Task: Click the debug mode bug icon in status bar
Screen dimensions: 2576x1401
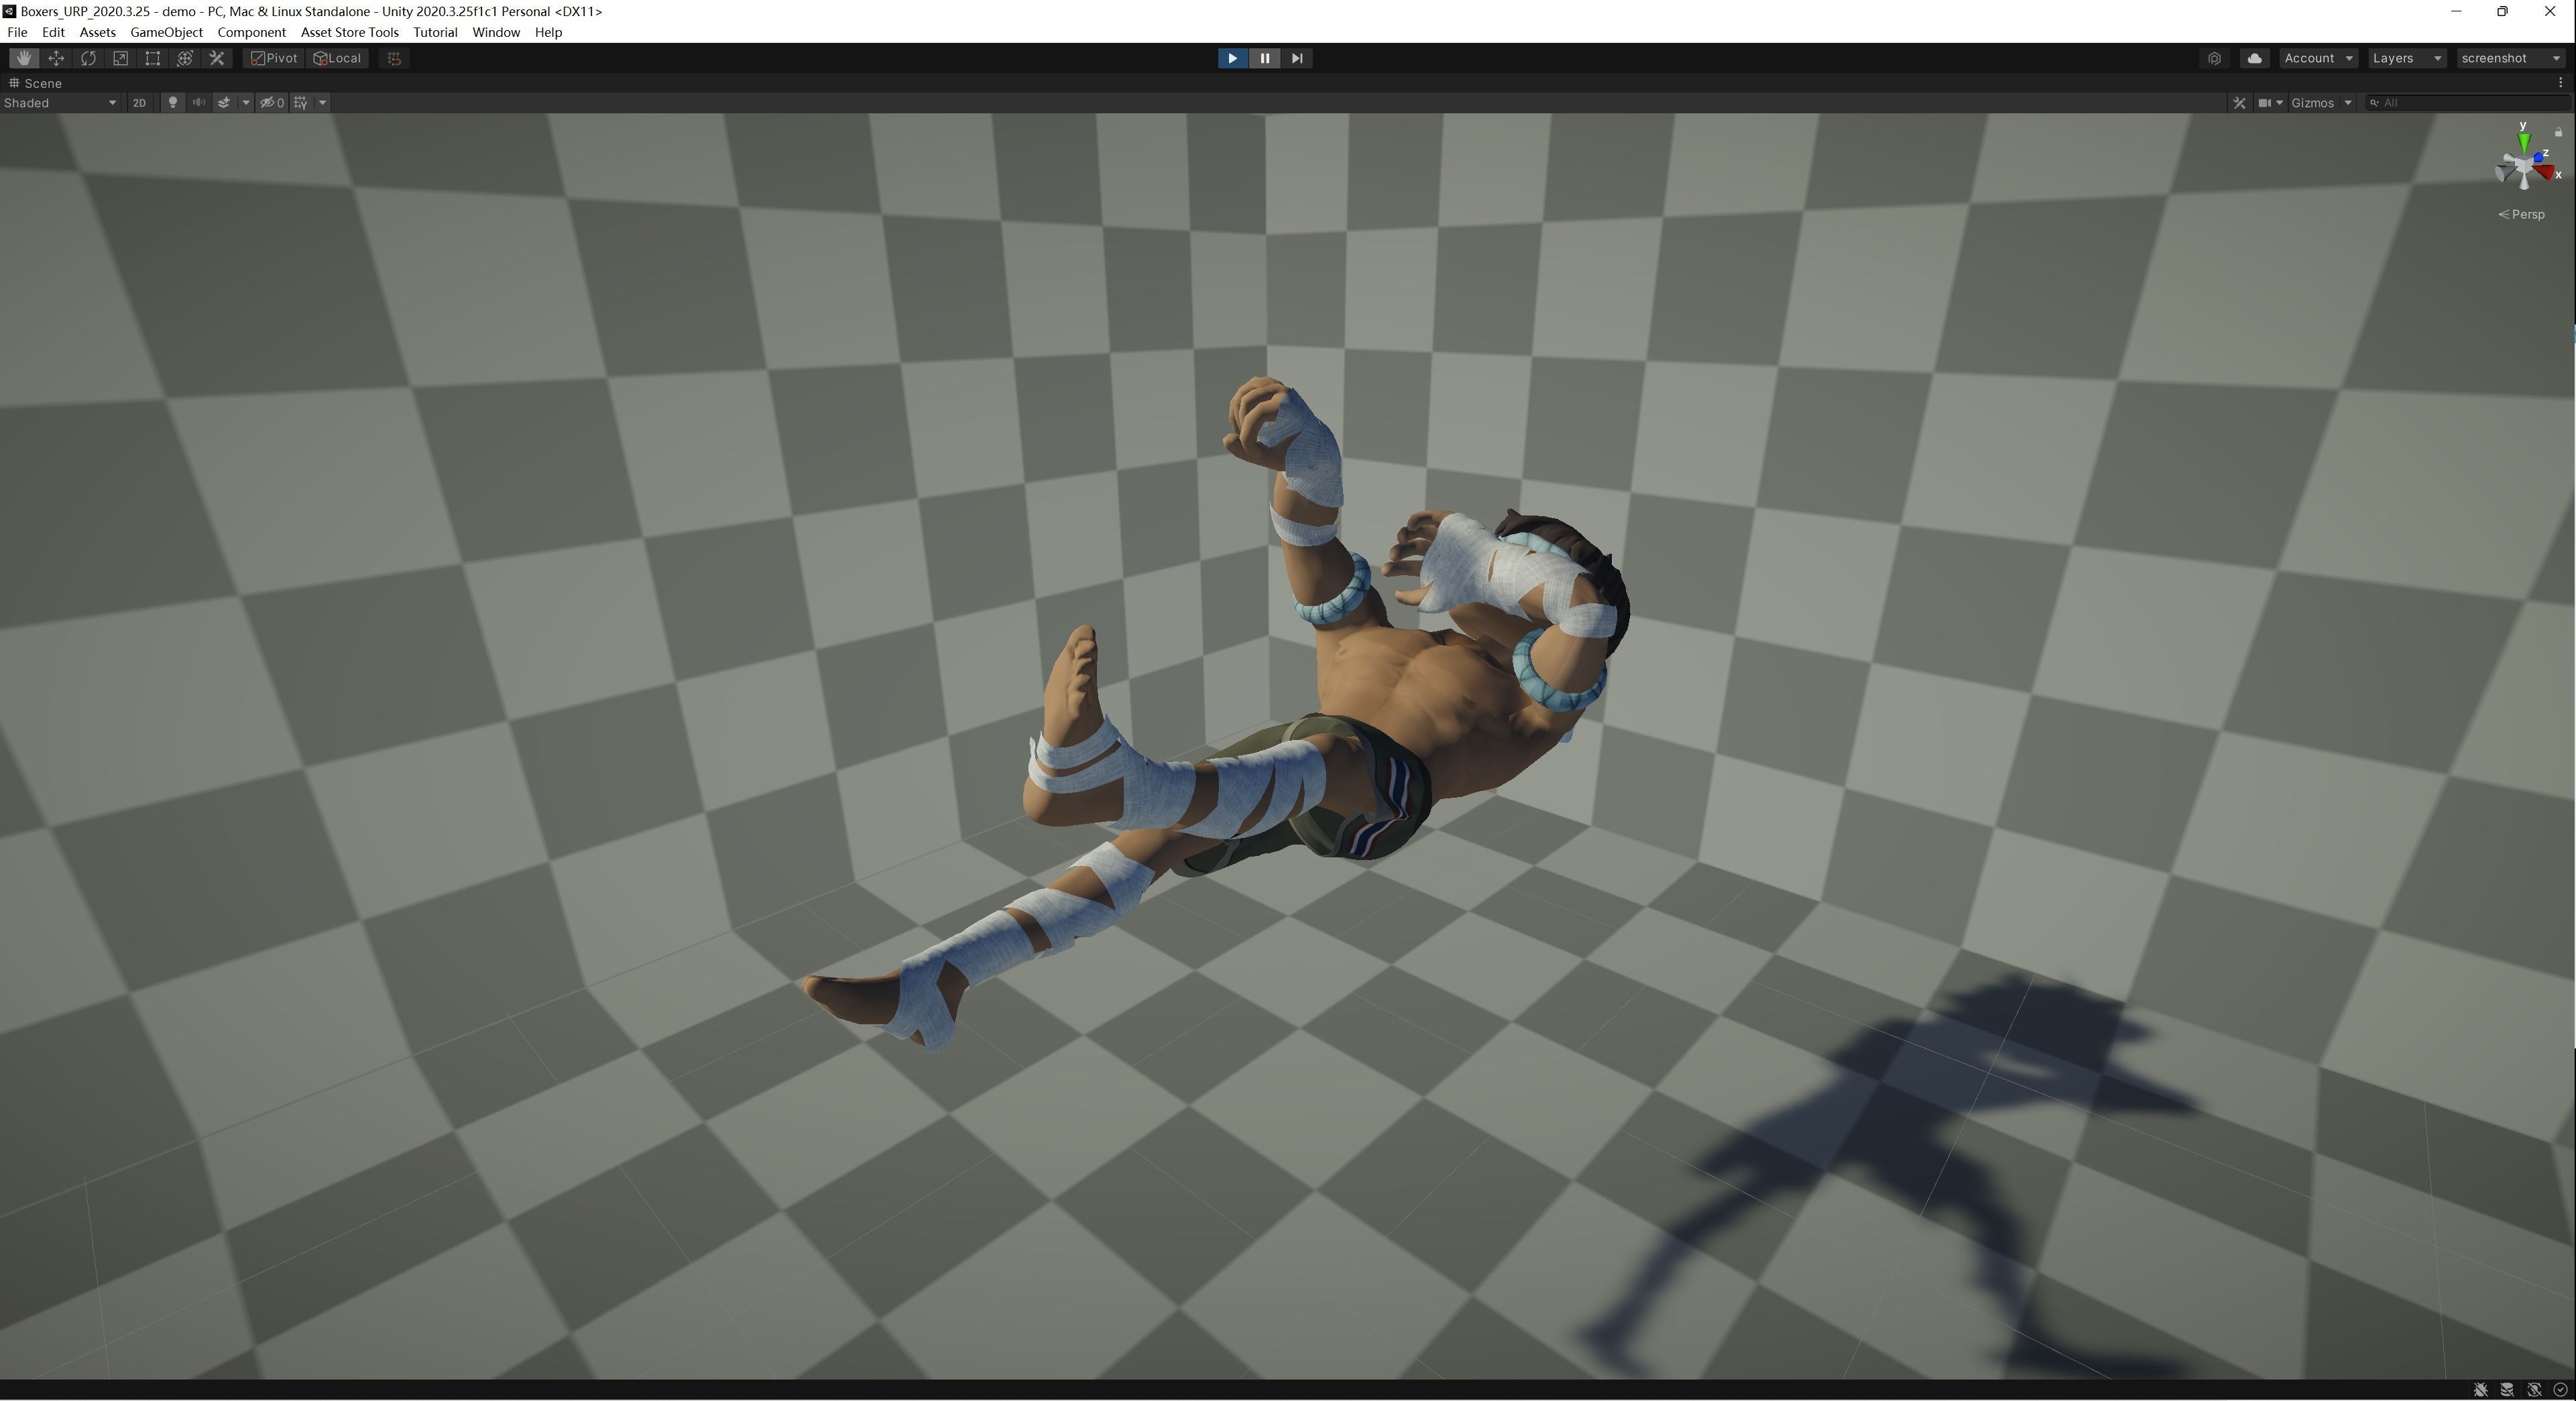Action: 2481,1390
